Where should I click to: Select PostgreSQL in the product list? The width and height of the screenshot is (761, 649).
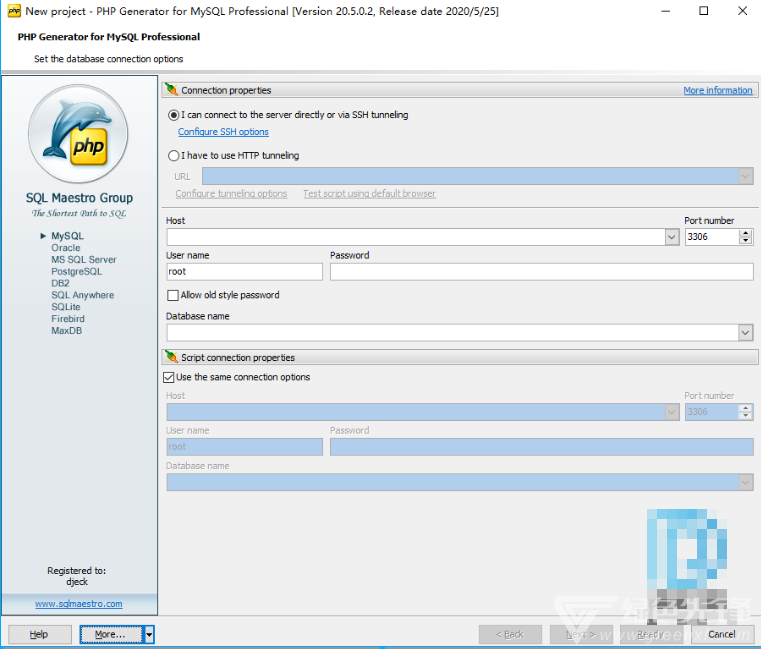[77, 272]
